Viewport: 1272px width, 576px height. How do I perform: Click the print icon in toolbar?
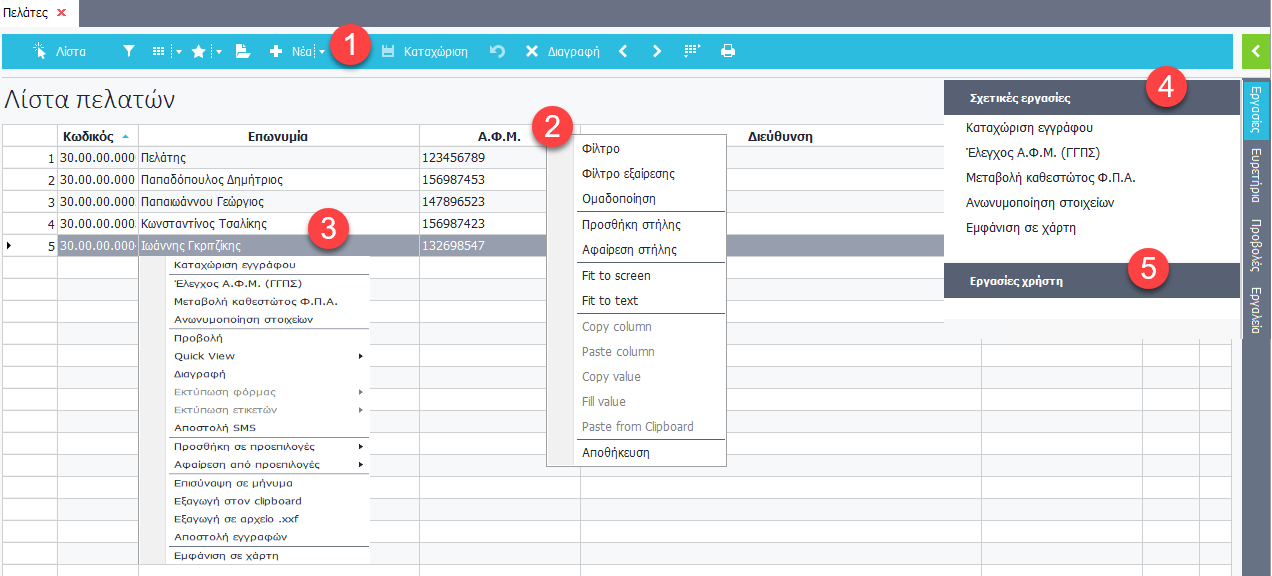click(x=728, y=51)
